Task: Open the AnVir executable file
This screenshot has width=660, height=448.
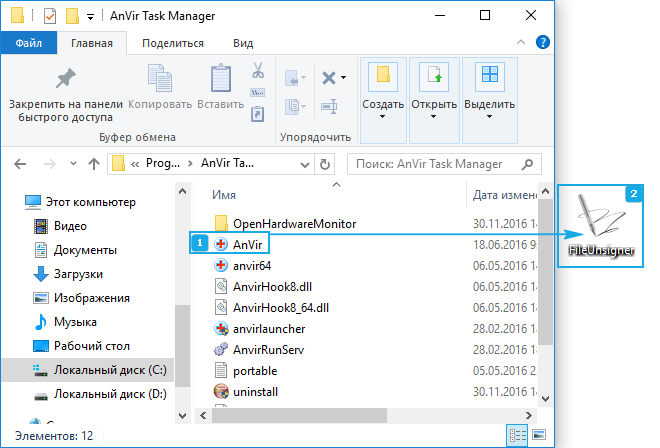Action: tap(246, 243)
